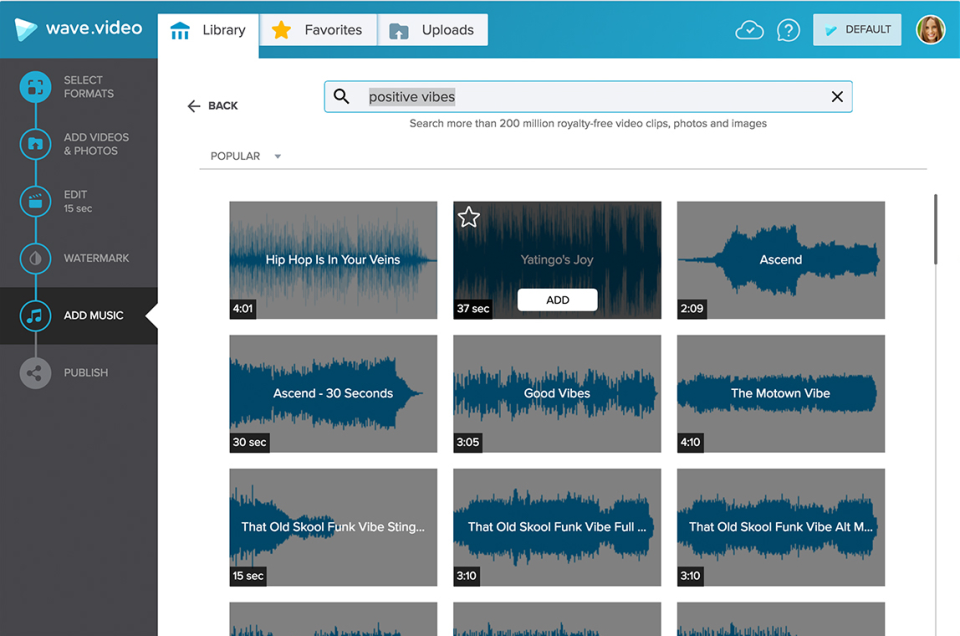Screen dimensions: 960x636
Task: Click the Edit clapperboard step icon
Action: (x=35, y=201)
